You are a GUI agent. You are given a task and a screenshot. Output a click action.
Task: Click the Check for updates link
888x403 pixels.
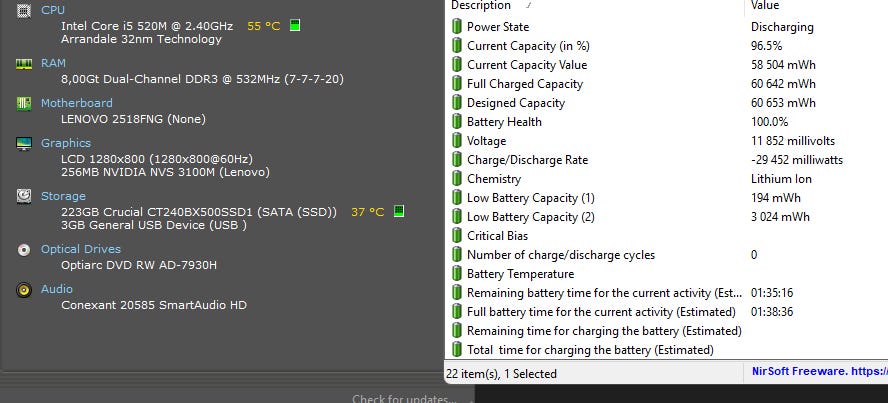(404, 398)
